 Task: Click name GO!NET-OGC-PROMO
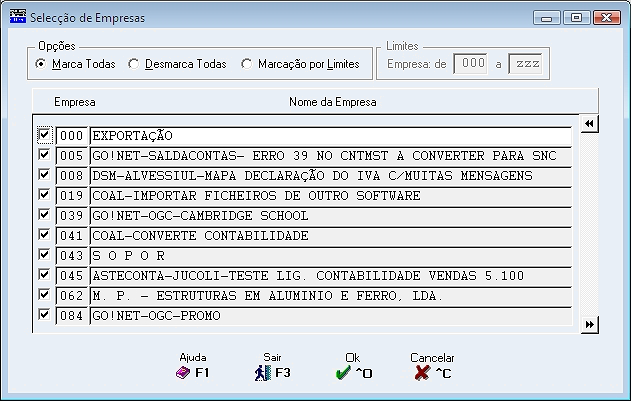(x=330, y=316)
